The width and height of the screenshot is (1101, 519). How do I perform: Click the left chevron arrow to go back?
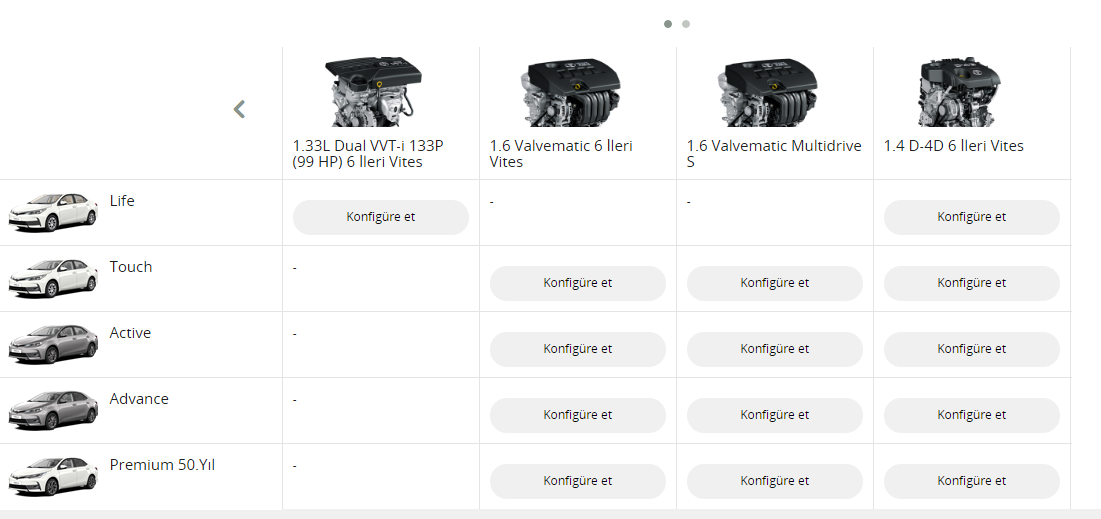coord(239,109)
